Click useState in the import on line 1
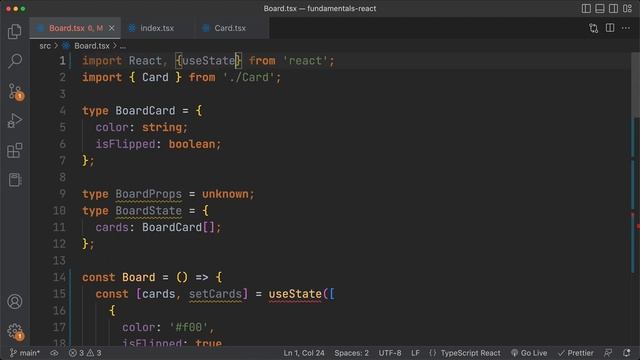 pyautogui.click(x=209, y=61)
